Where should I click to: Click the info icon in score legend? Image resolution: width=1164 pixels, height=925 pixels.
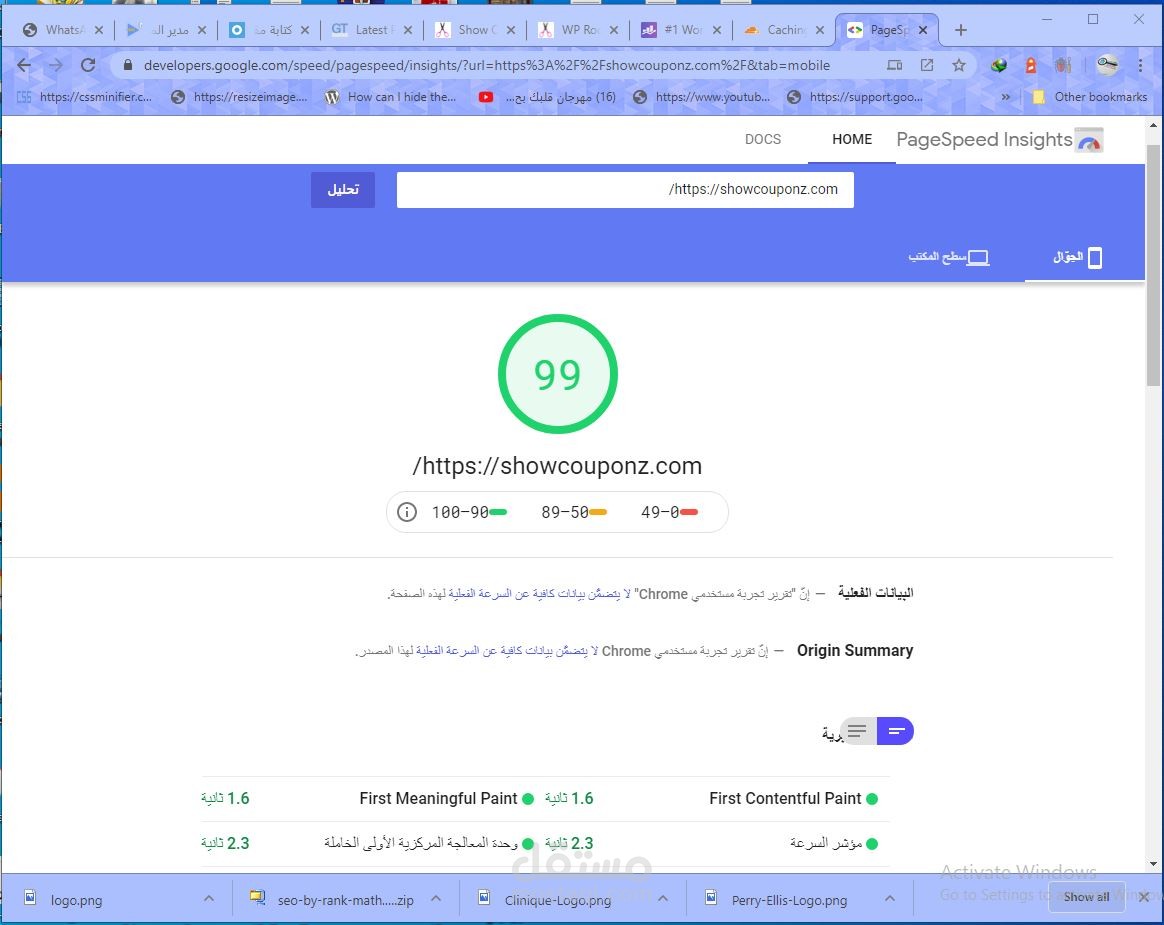(407, 512)
